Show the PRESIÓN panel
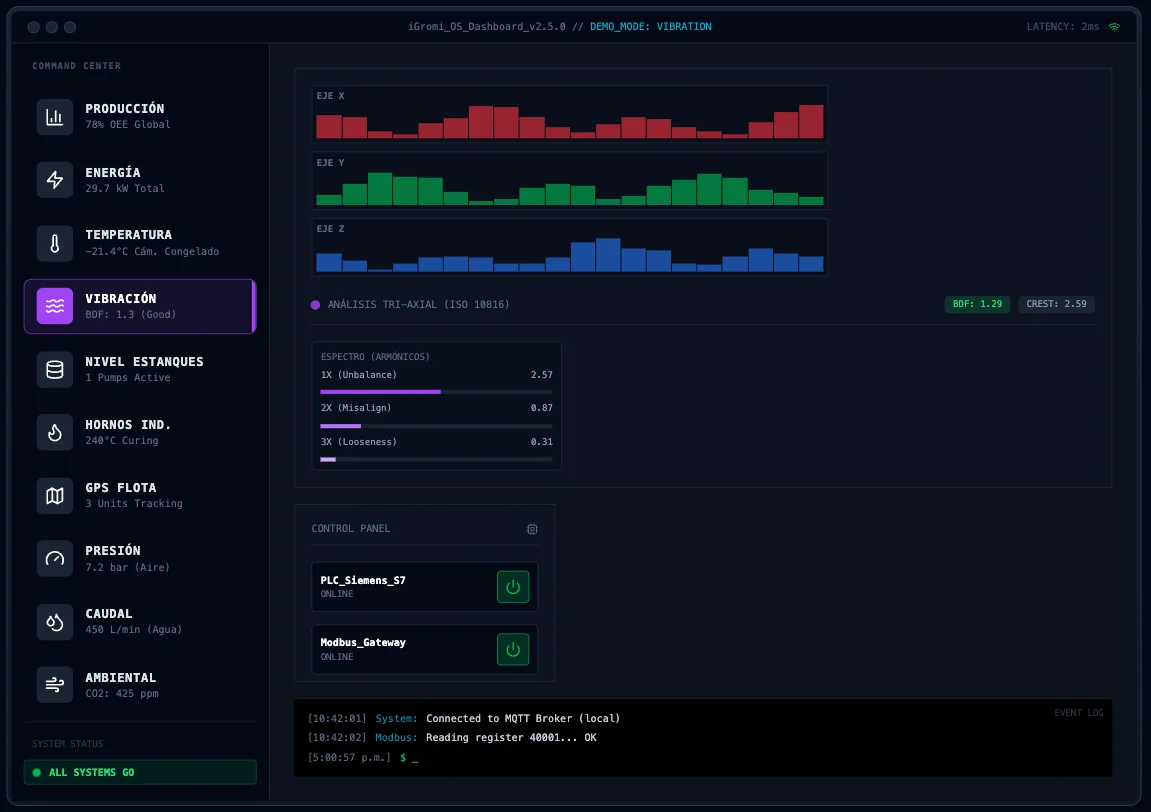 [x=140, y=559]
